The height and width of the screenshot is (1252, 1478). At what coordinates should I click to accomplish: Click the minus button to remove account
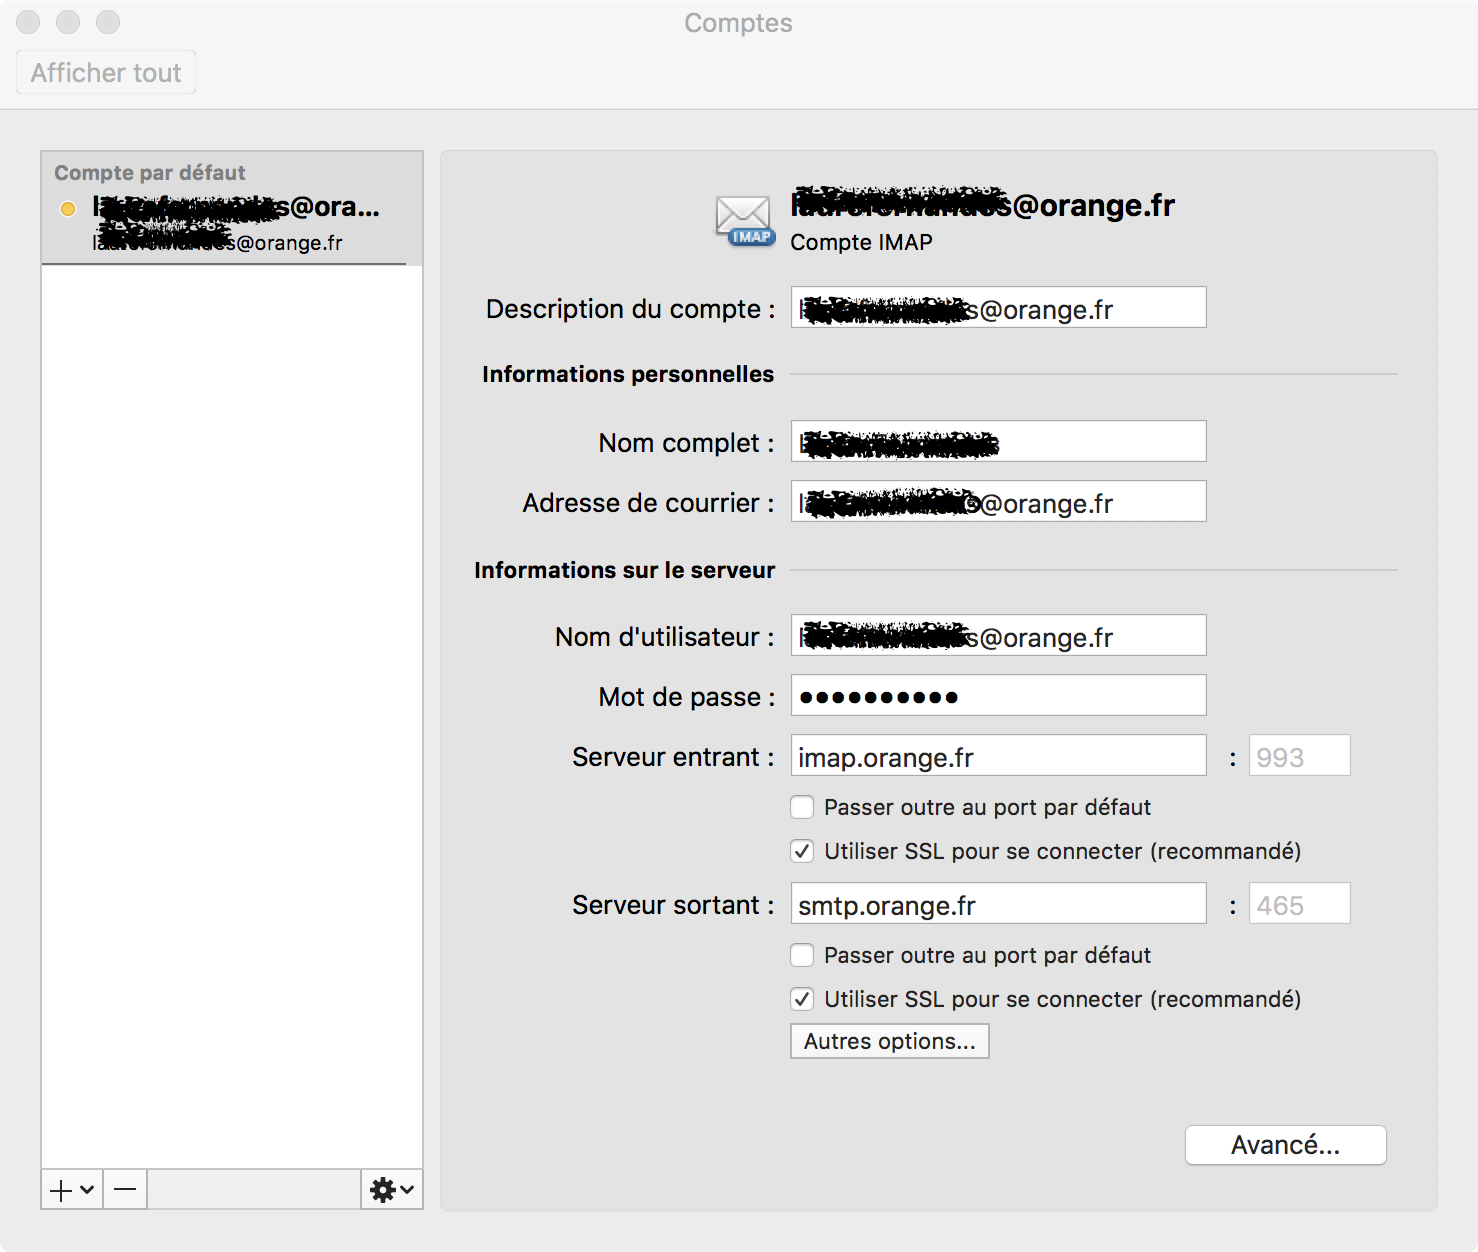[125, 1190]
